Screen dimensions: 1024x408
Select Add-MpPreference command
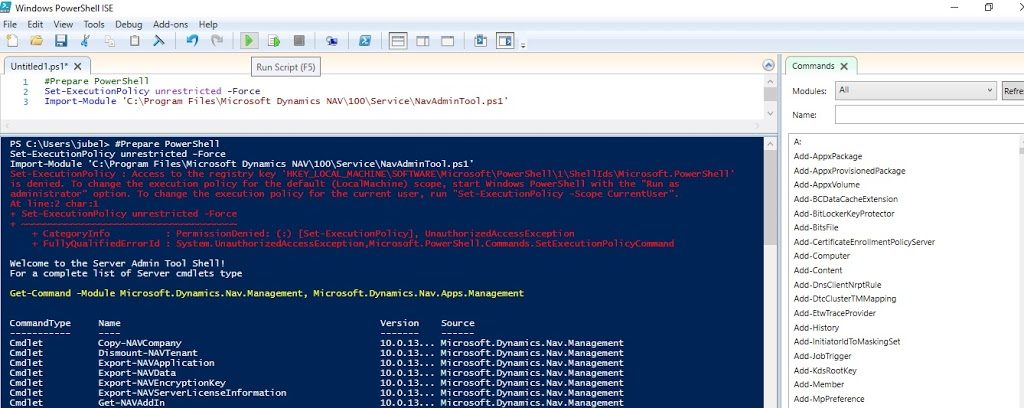point(829,399)
